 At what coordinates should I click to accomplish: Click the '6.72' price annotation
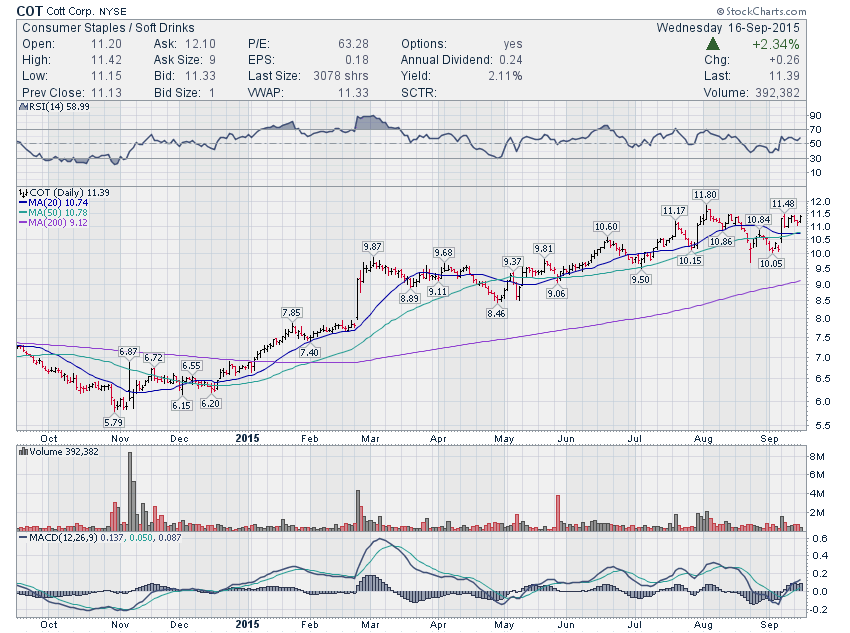153,358
